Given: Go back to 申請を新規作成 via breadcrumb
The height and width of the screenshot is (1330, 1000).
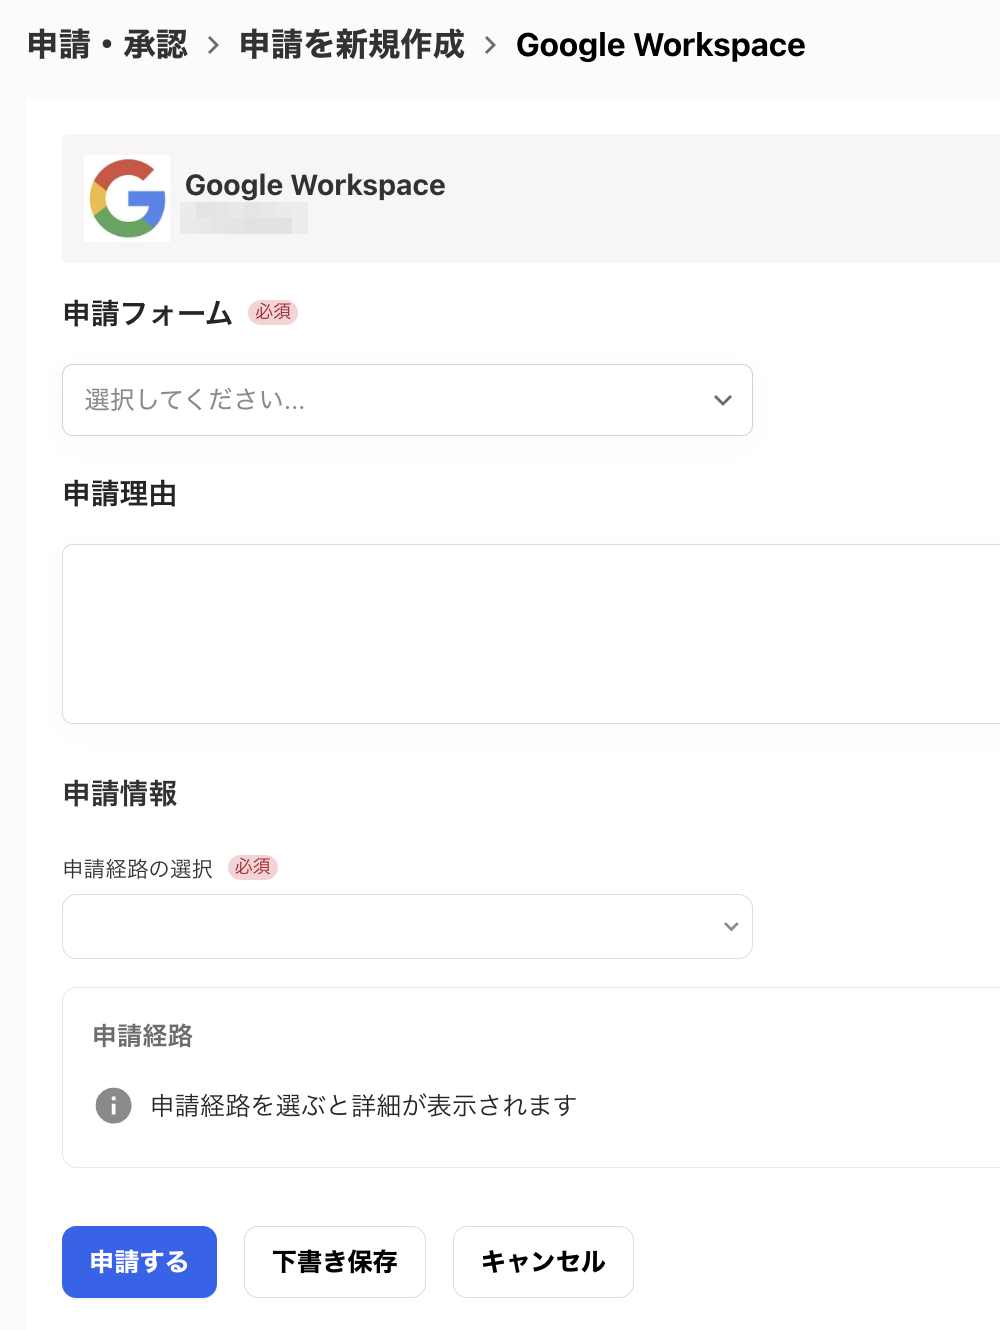Looking at the screenshot, I should point(351,44).
